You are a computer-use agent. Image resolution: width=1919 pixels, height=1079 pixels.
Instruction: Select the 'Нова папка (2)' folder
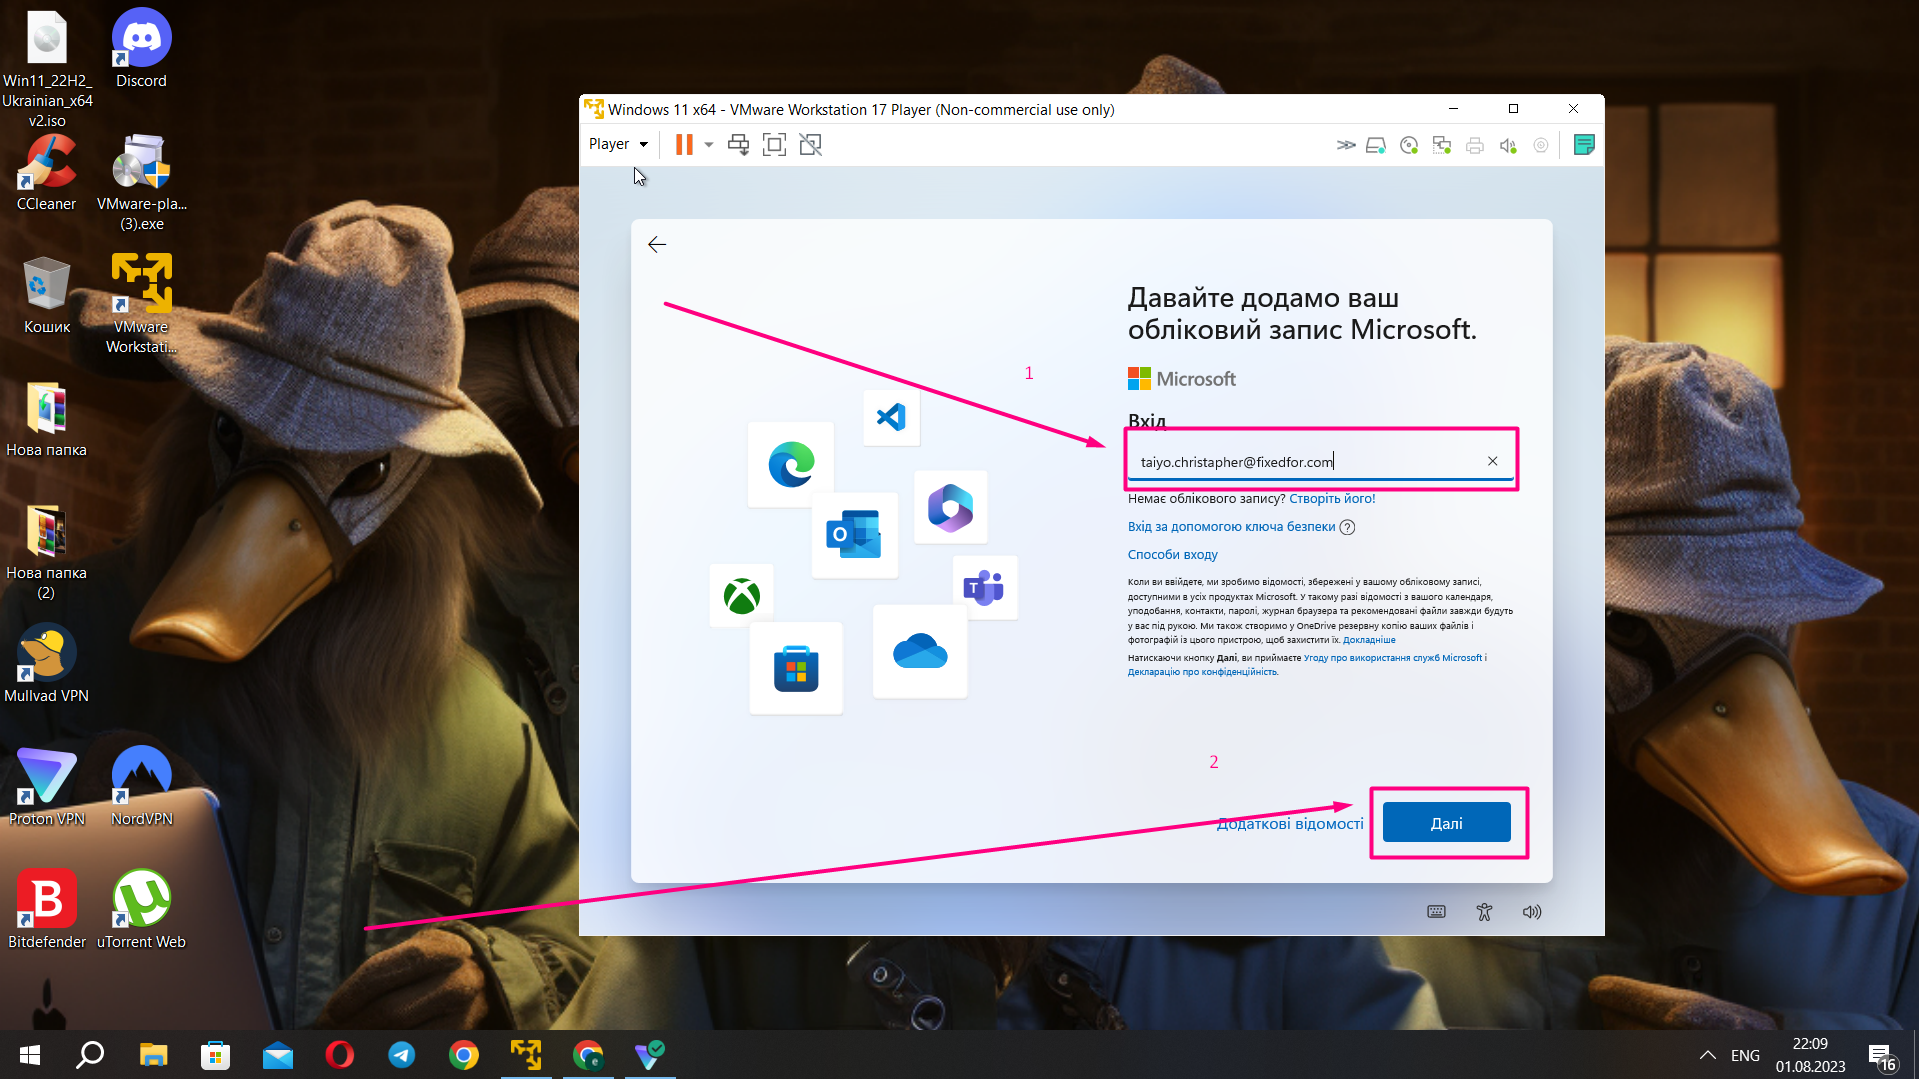47,551
